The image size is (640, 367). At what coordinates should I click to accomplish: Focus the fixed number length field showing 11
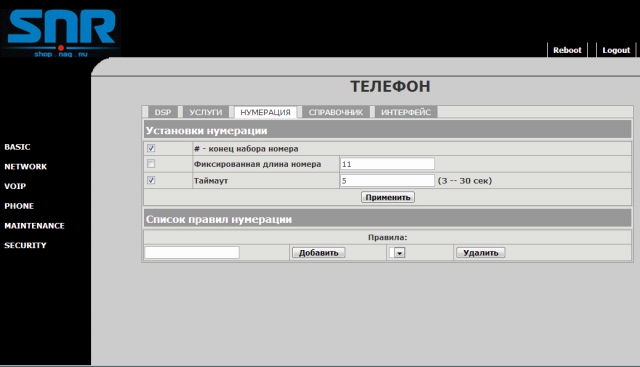387,164
